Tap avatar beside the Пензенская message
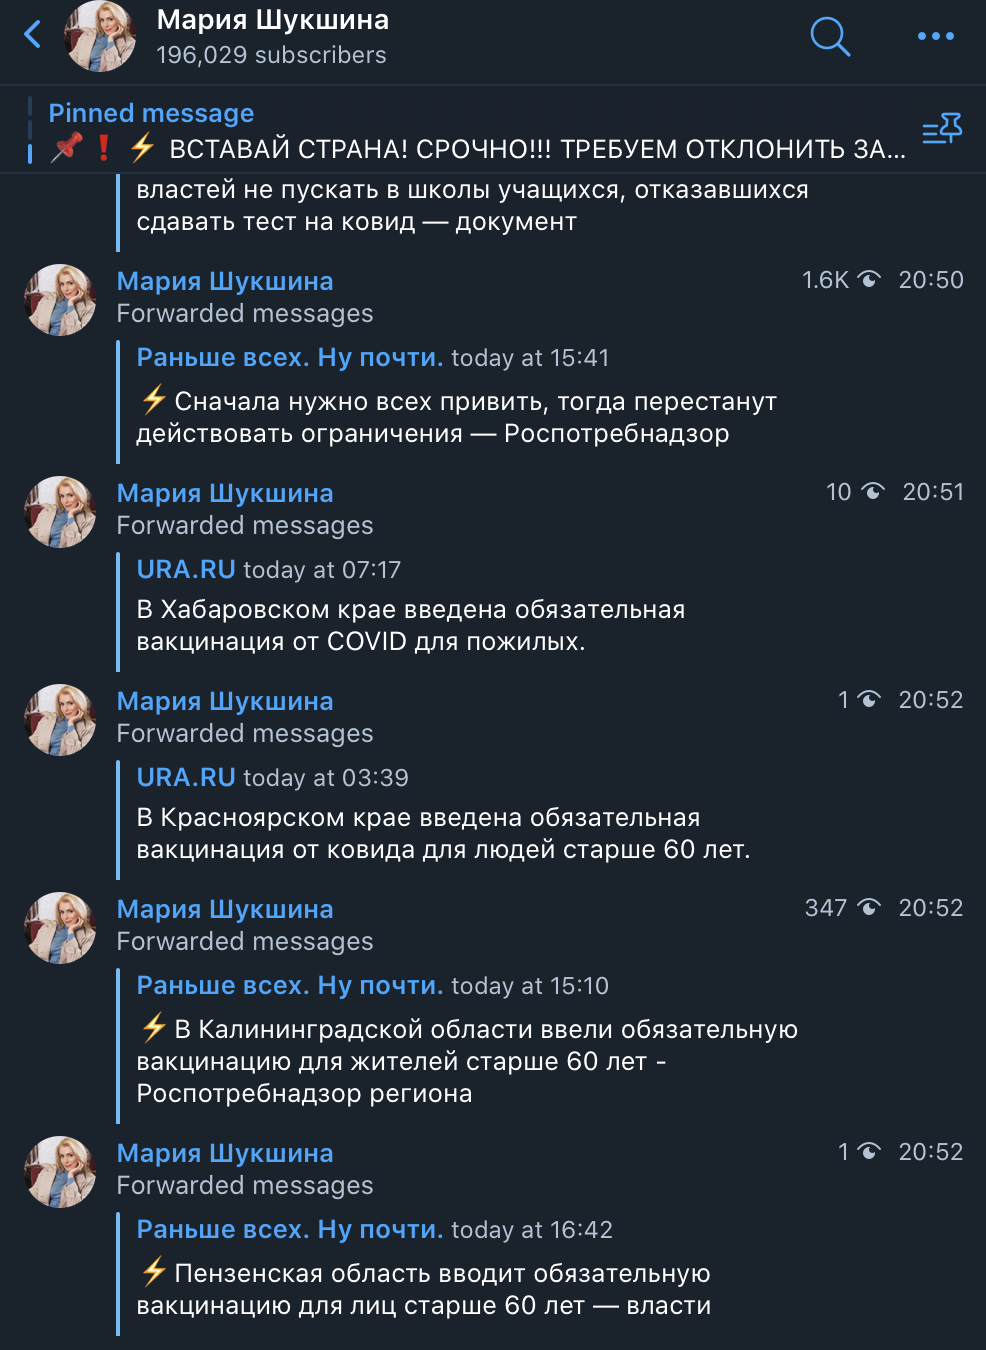 (x=60, y=1171)
